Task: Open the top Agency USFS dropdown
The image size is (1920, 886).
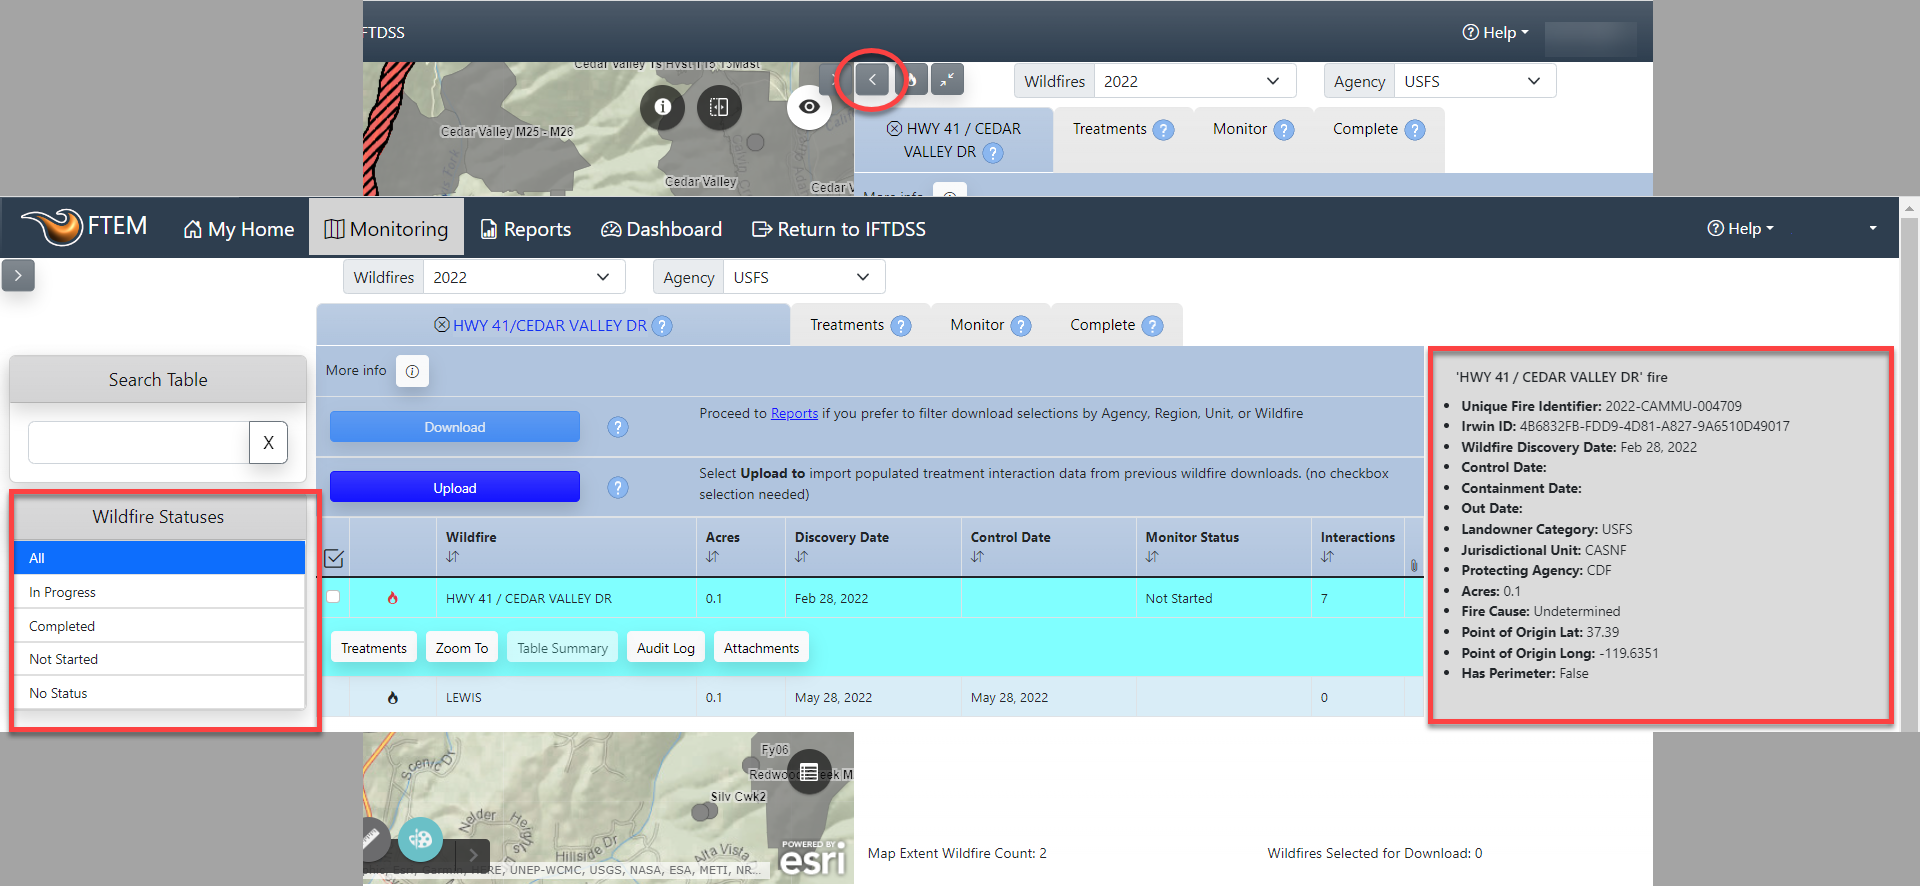Action: (1475, 81)
